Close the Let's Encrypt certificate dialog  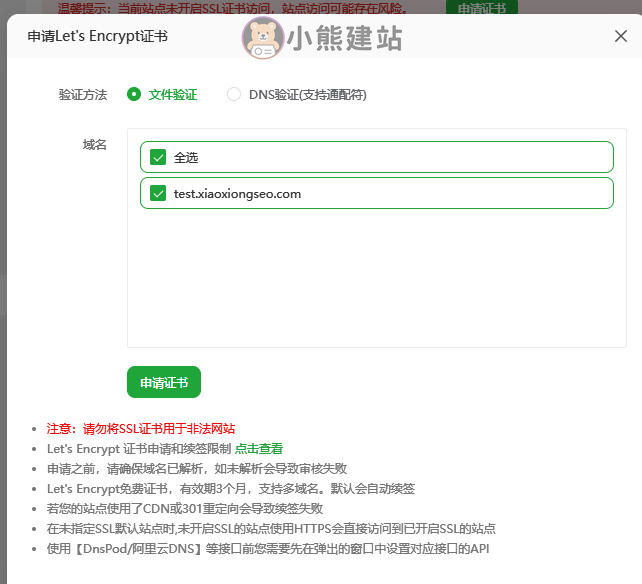(x=620, y=36)
